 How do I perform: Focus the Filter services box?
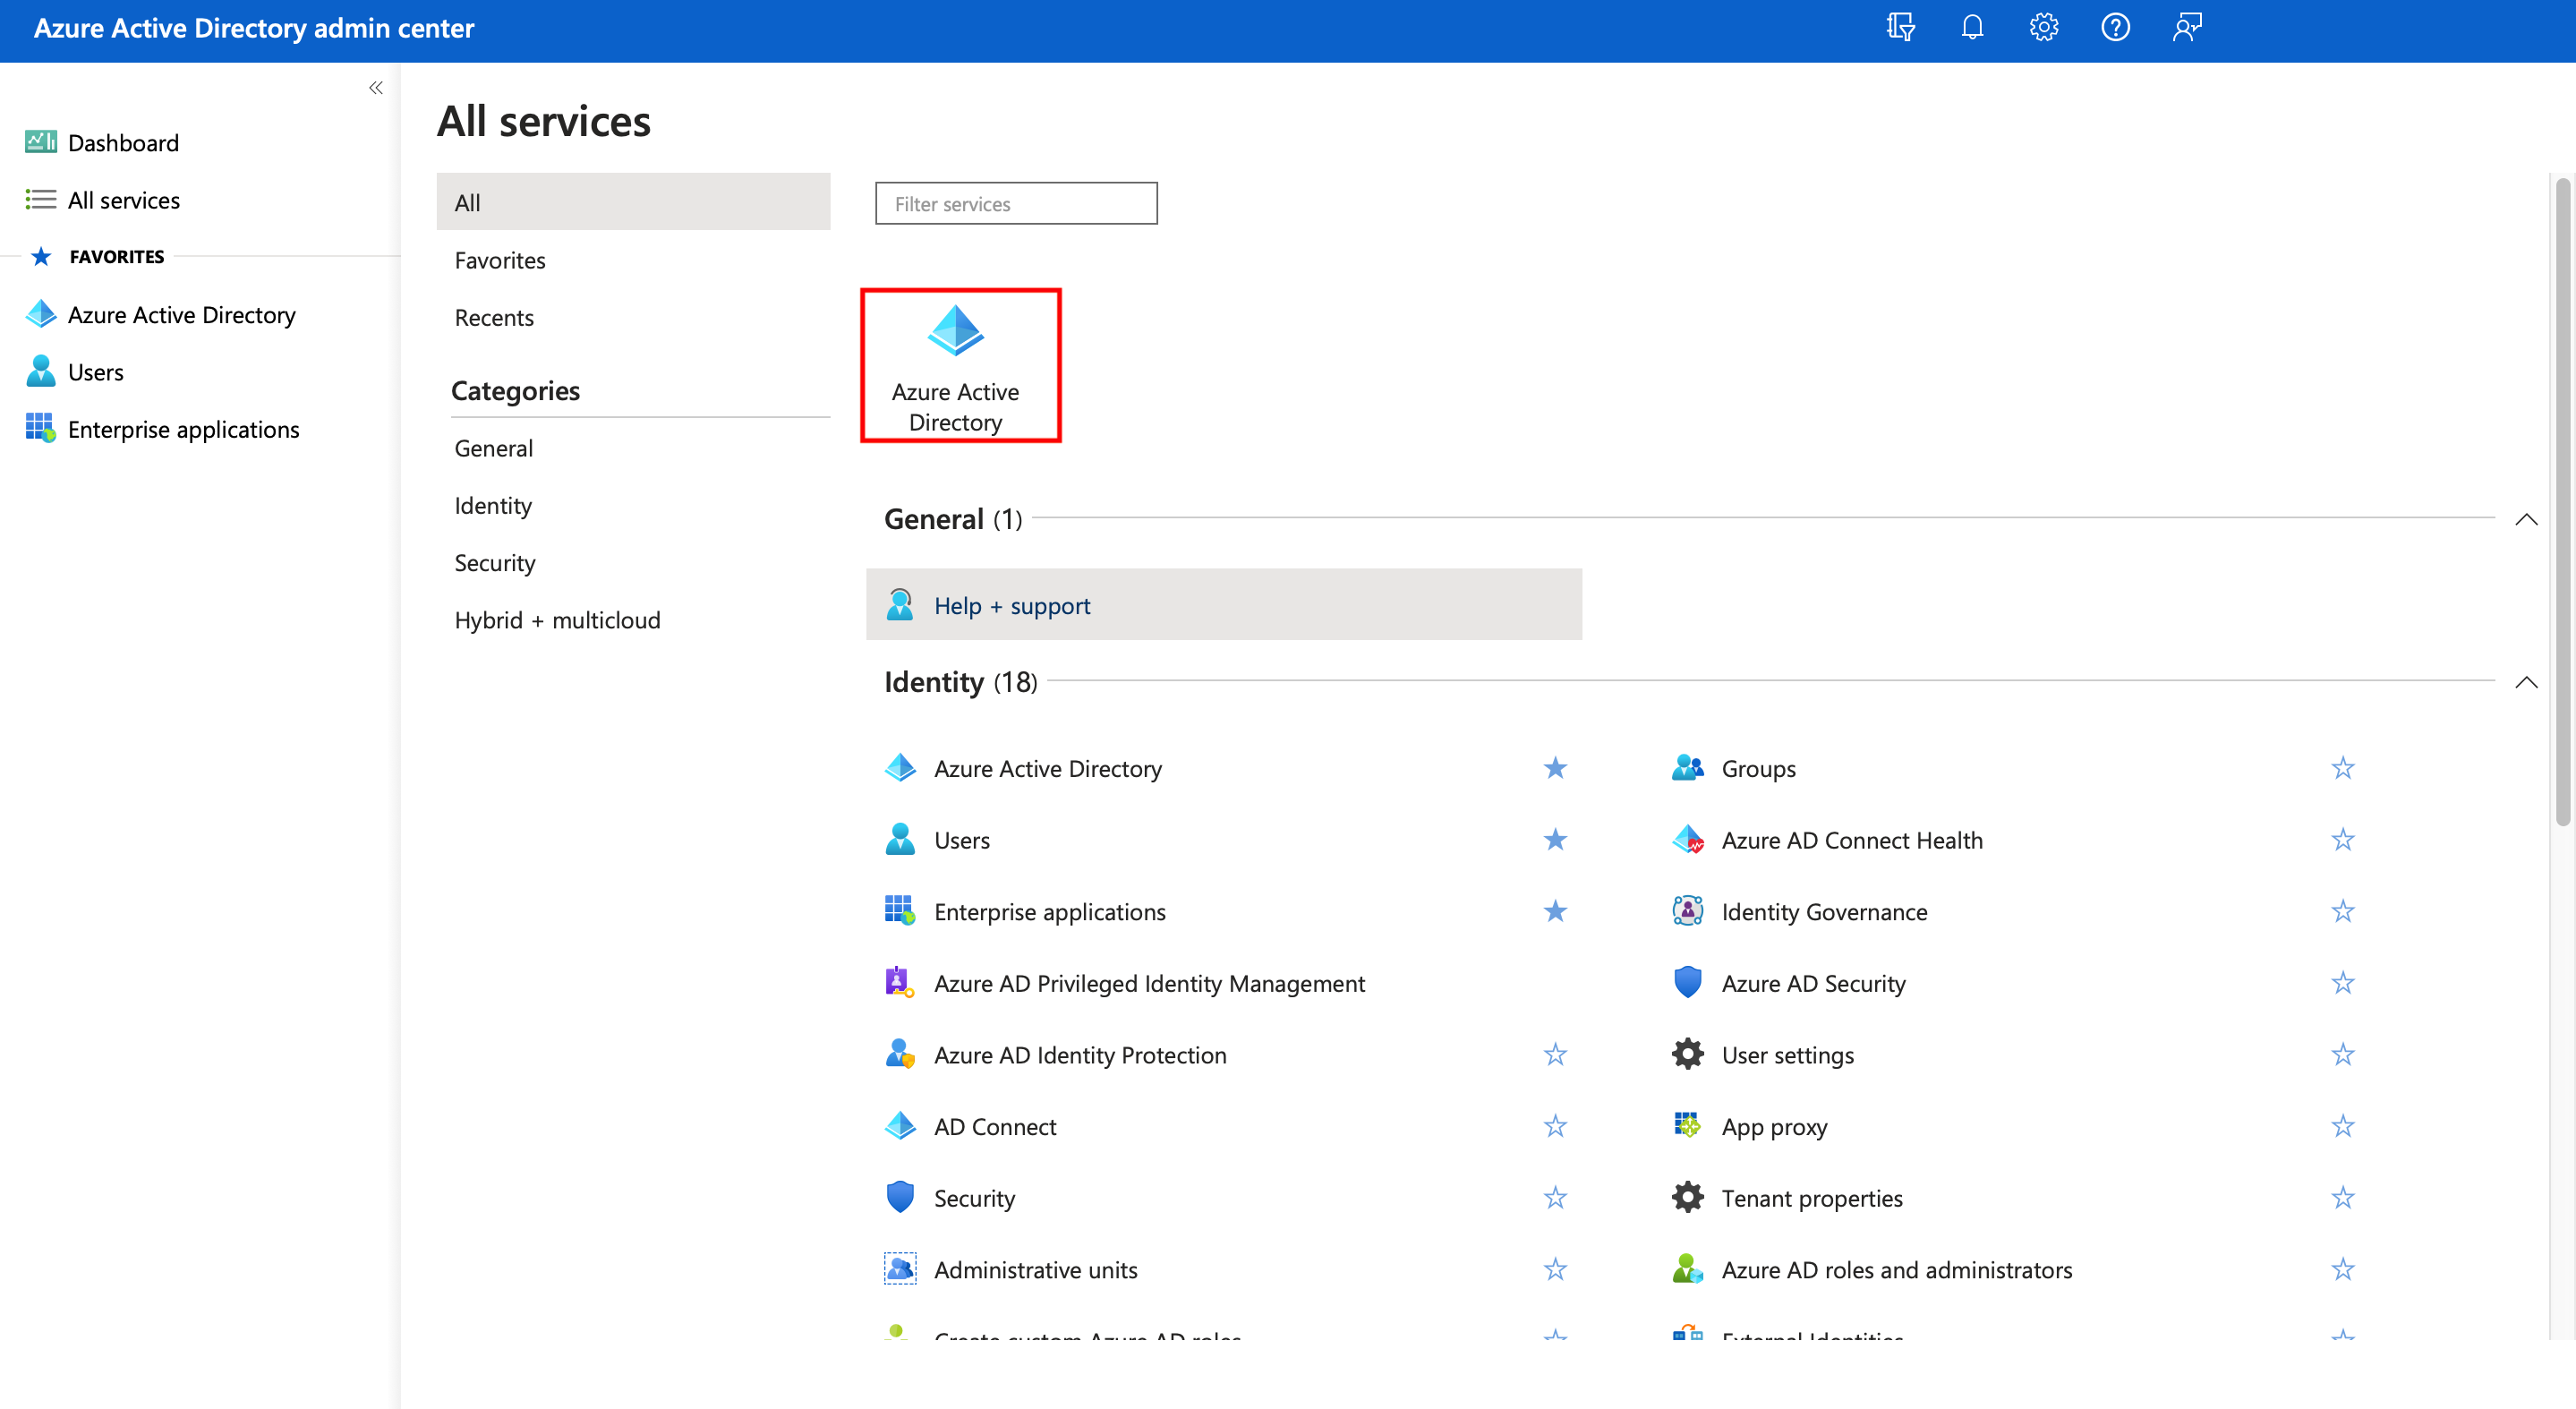(1016, 204)
